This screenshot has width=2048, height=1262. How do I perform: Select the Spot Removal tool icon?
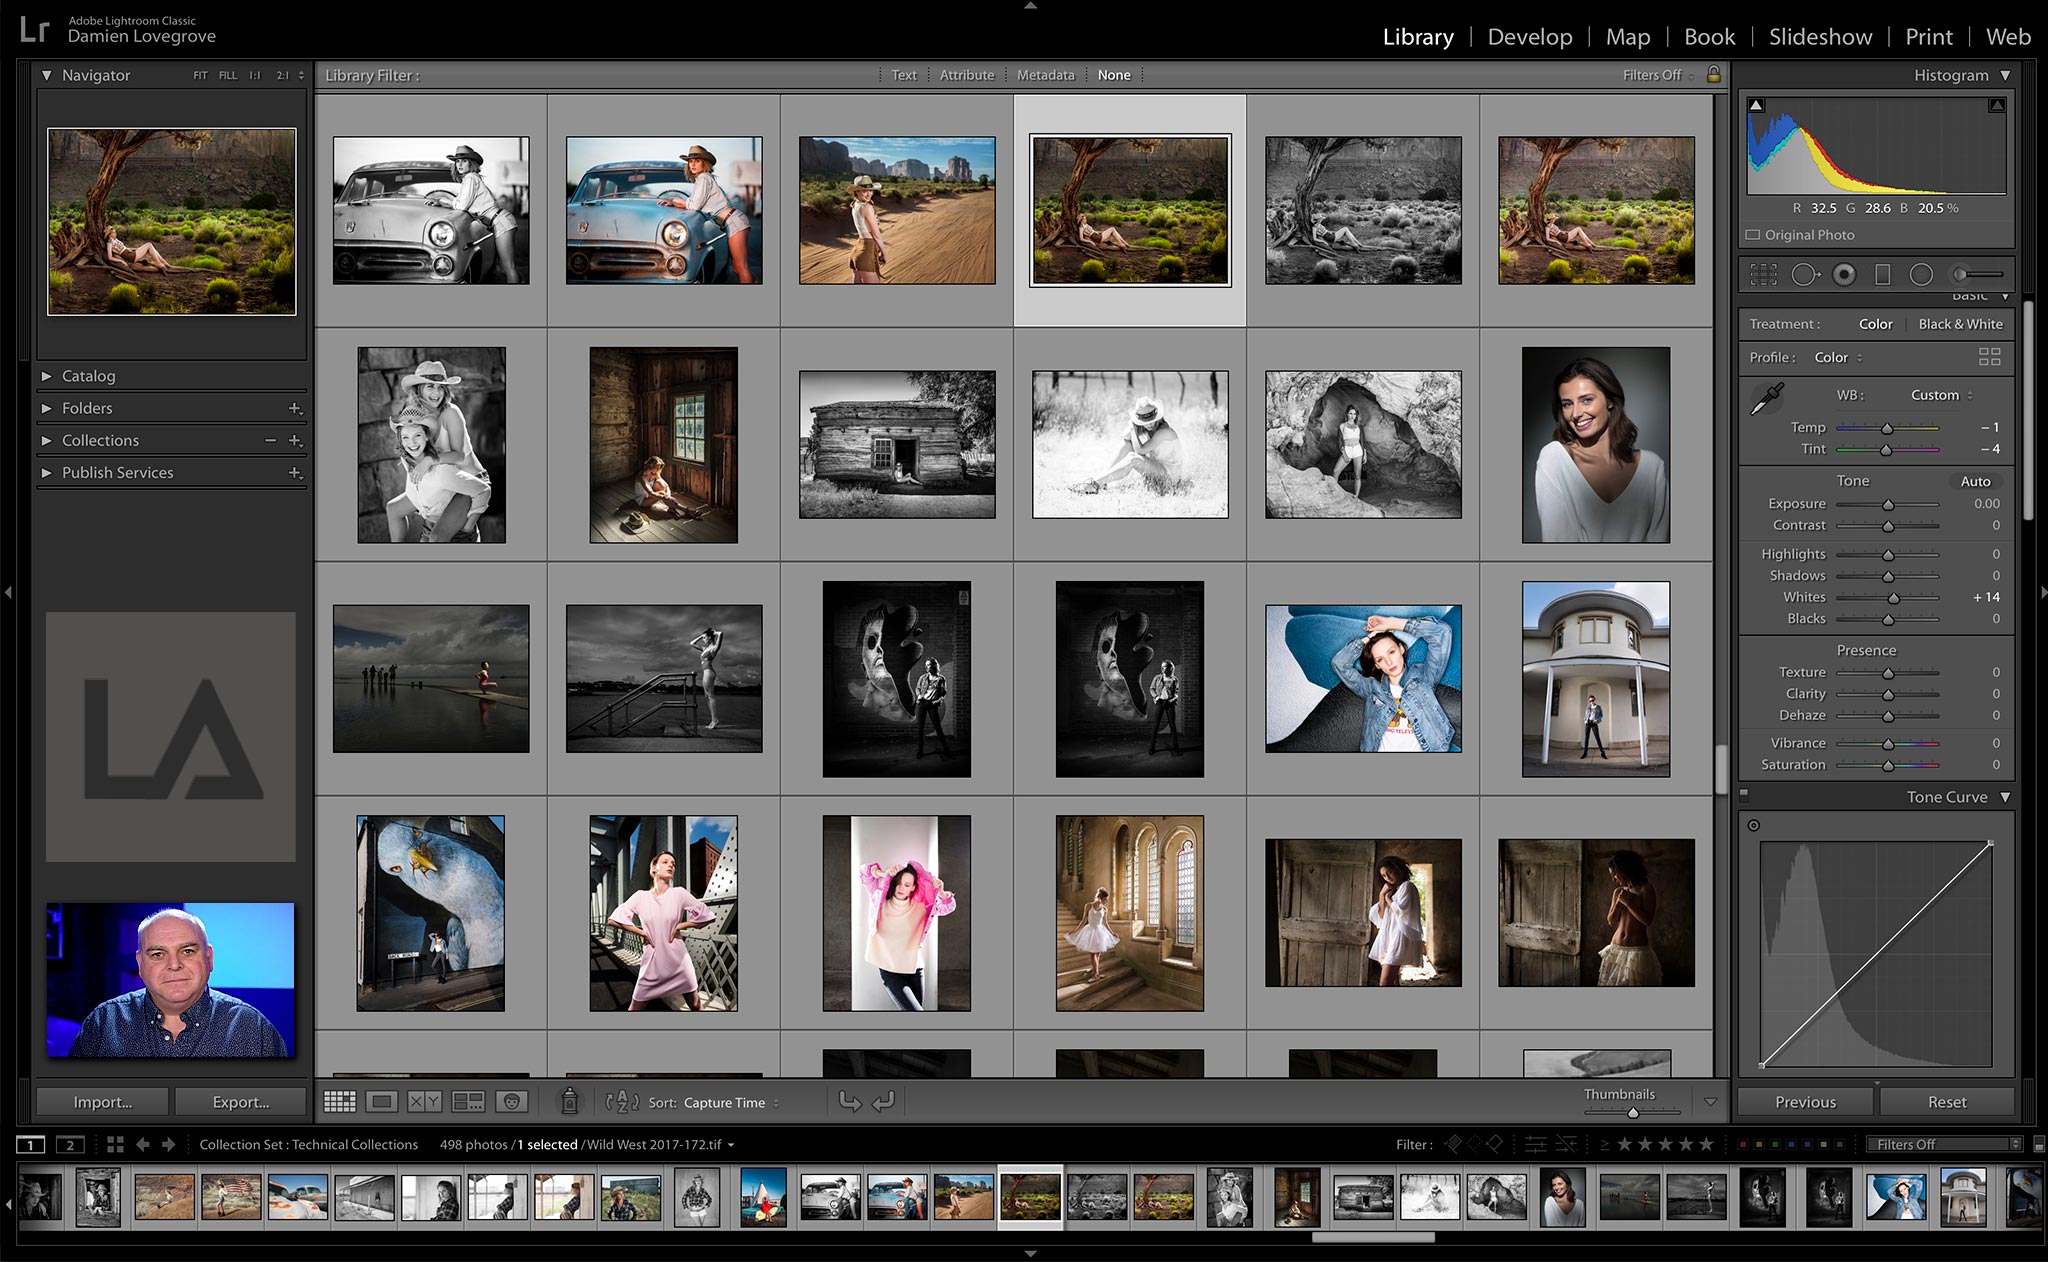point(1804,274)
